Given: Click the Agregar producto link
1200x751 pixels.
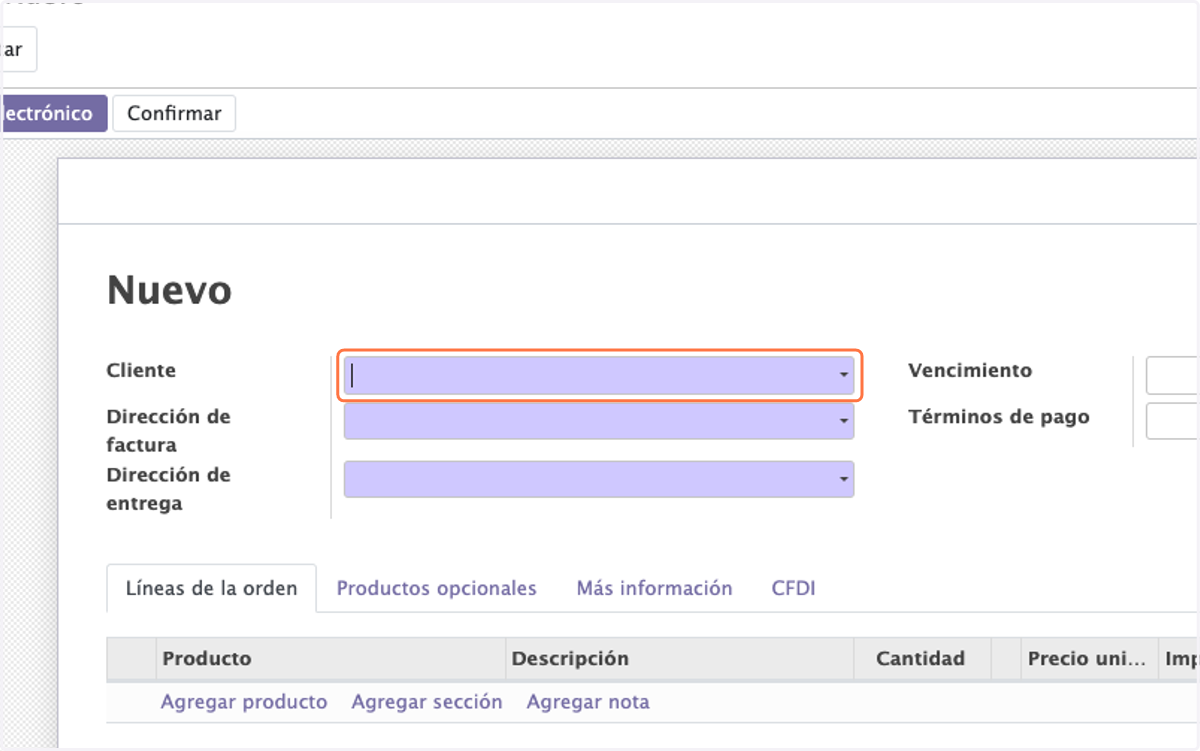Looking at the screenshot, I should coord(244,702).
